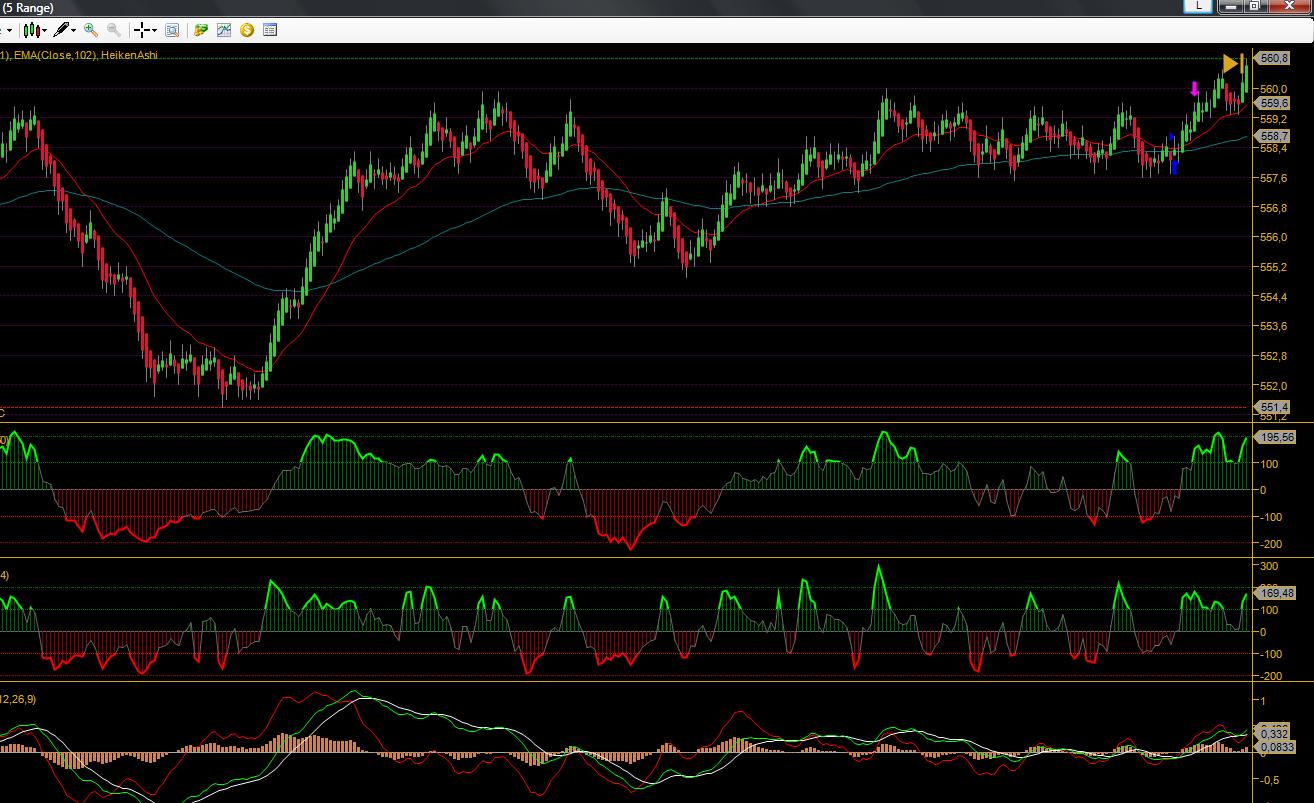Click the 558,7 EMA price marker
This screenshot has width=1314, height=803.
tap(1273, 136)
